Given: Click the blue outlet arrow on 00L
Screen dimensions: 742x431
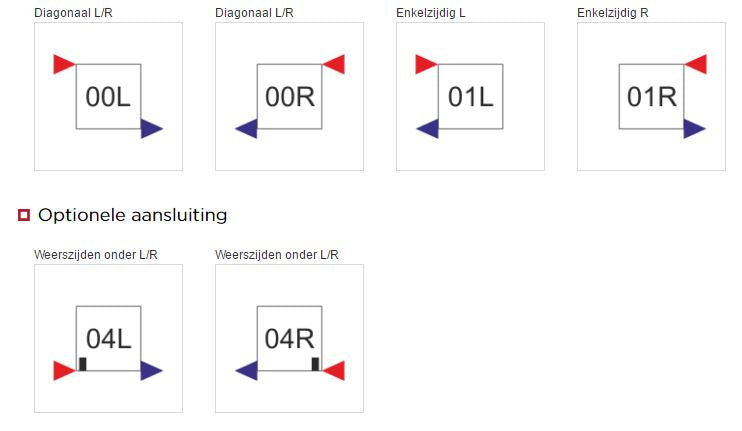Looking at the screenshot, I should (x=152, y=129).
